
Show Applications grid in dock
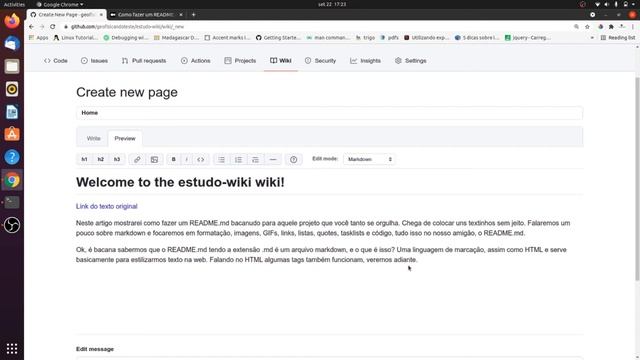[12, 349]
